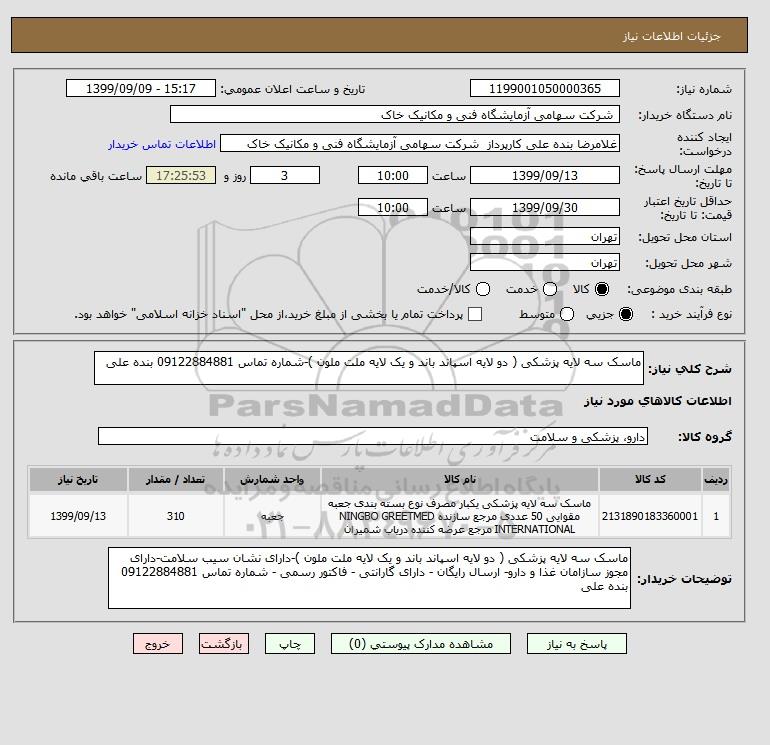Click product code 2131890183360001 cell

[x=650, y=516]
